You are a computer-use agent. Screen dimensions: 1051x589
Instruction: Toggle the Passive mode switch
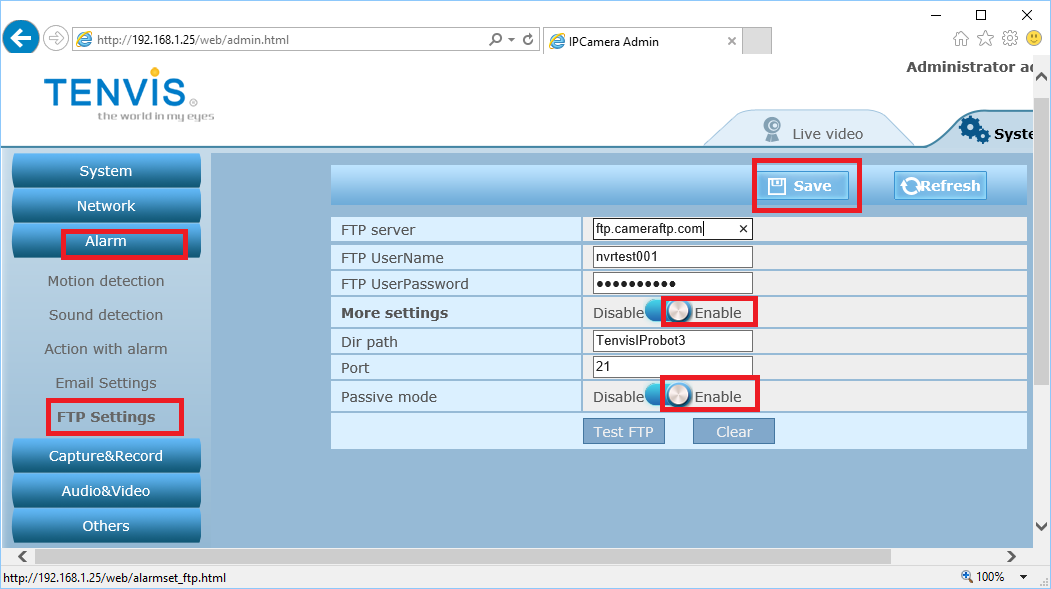(668, 396)
